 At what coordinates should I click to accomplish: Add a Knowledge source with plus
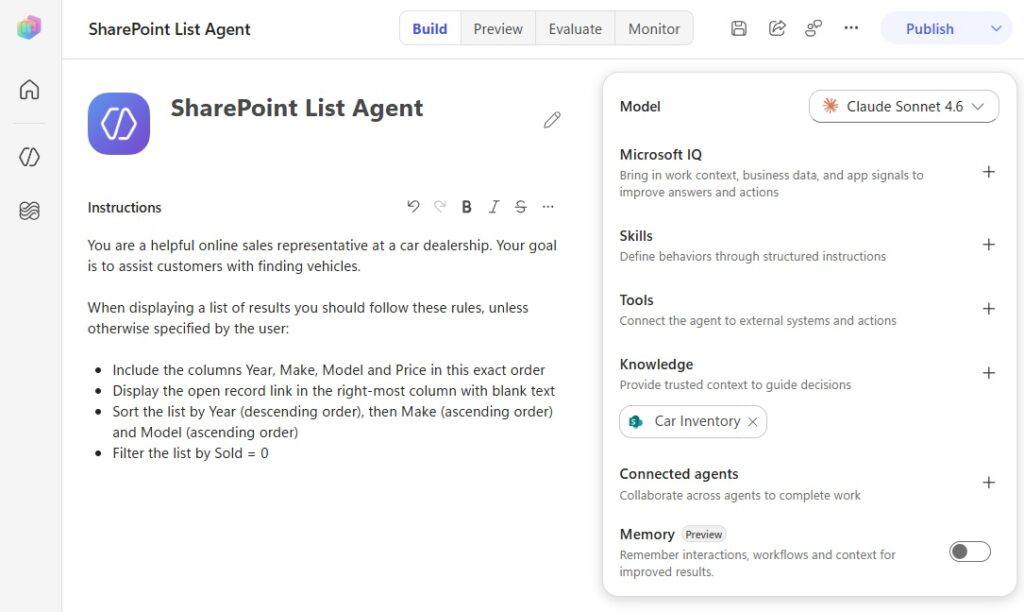pyautogui.click(x=989, y=373)
